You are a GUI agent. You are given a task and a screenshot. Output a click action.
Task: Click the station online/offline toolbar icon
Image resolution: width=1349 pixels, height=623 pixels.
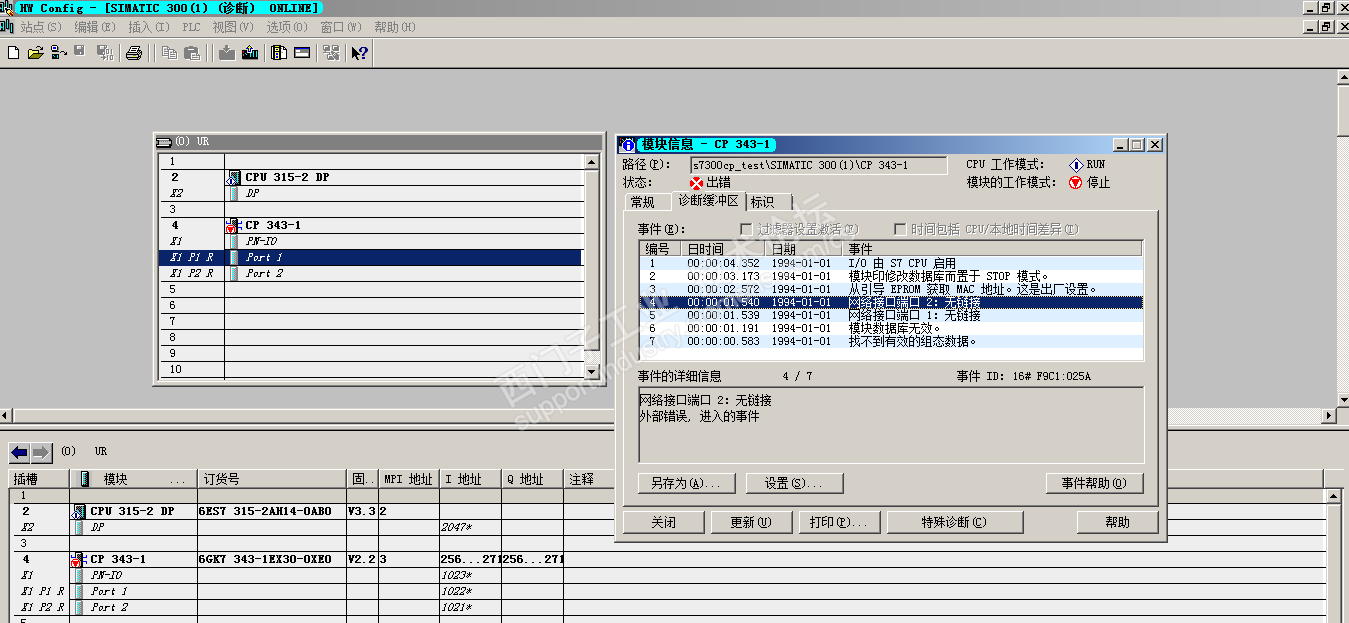(x=59, y=53)
